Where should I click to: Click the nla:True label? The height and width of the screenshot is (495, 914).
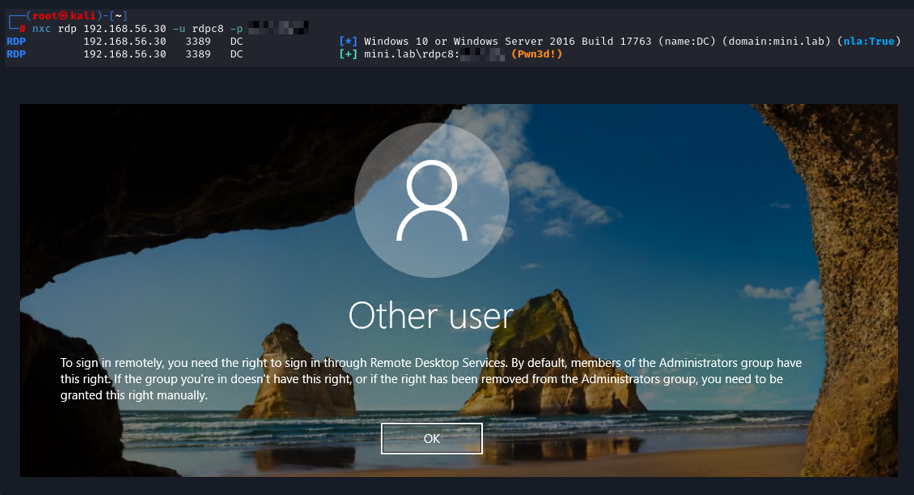point(869,41)
